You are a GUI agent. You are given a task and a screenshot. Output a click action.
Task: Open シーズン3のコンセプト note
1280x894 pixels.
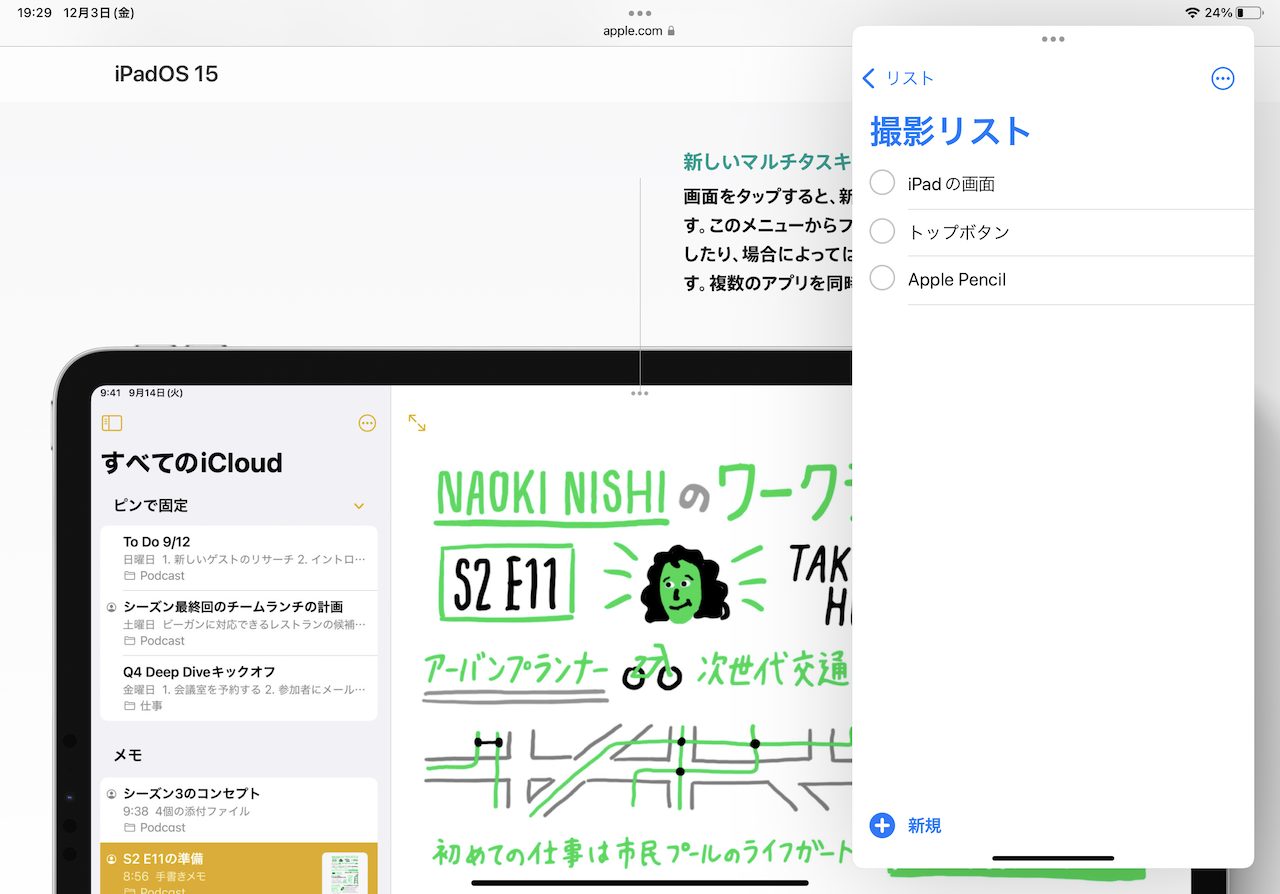coord(239,810)
